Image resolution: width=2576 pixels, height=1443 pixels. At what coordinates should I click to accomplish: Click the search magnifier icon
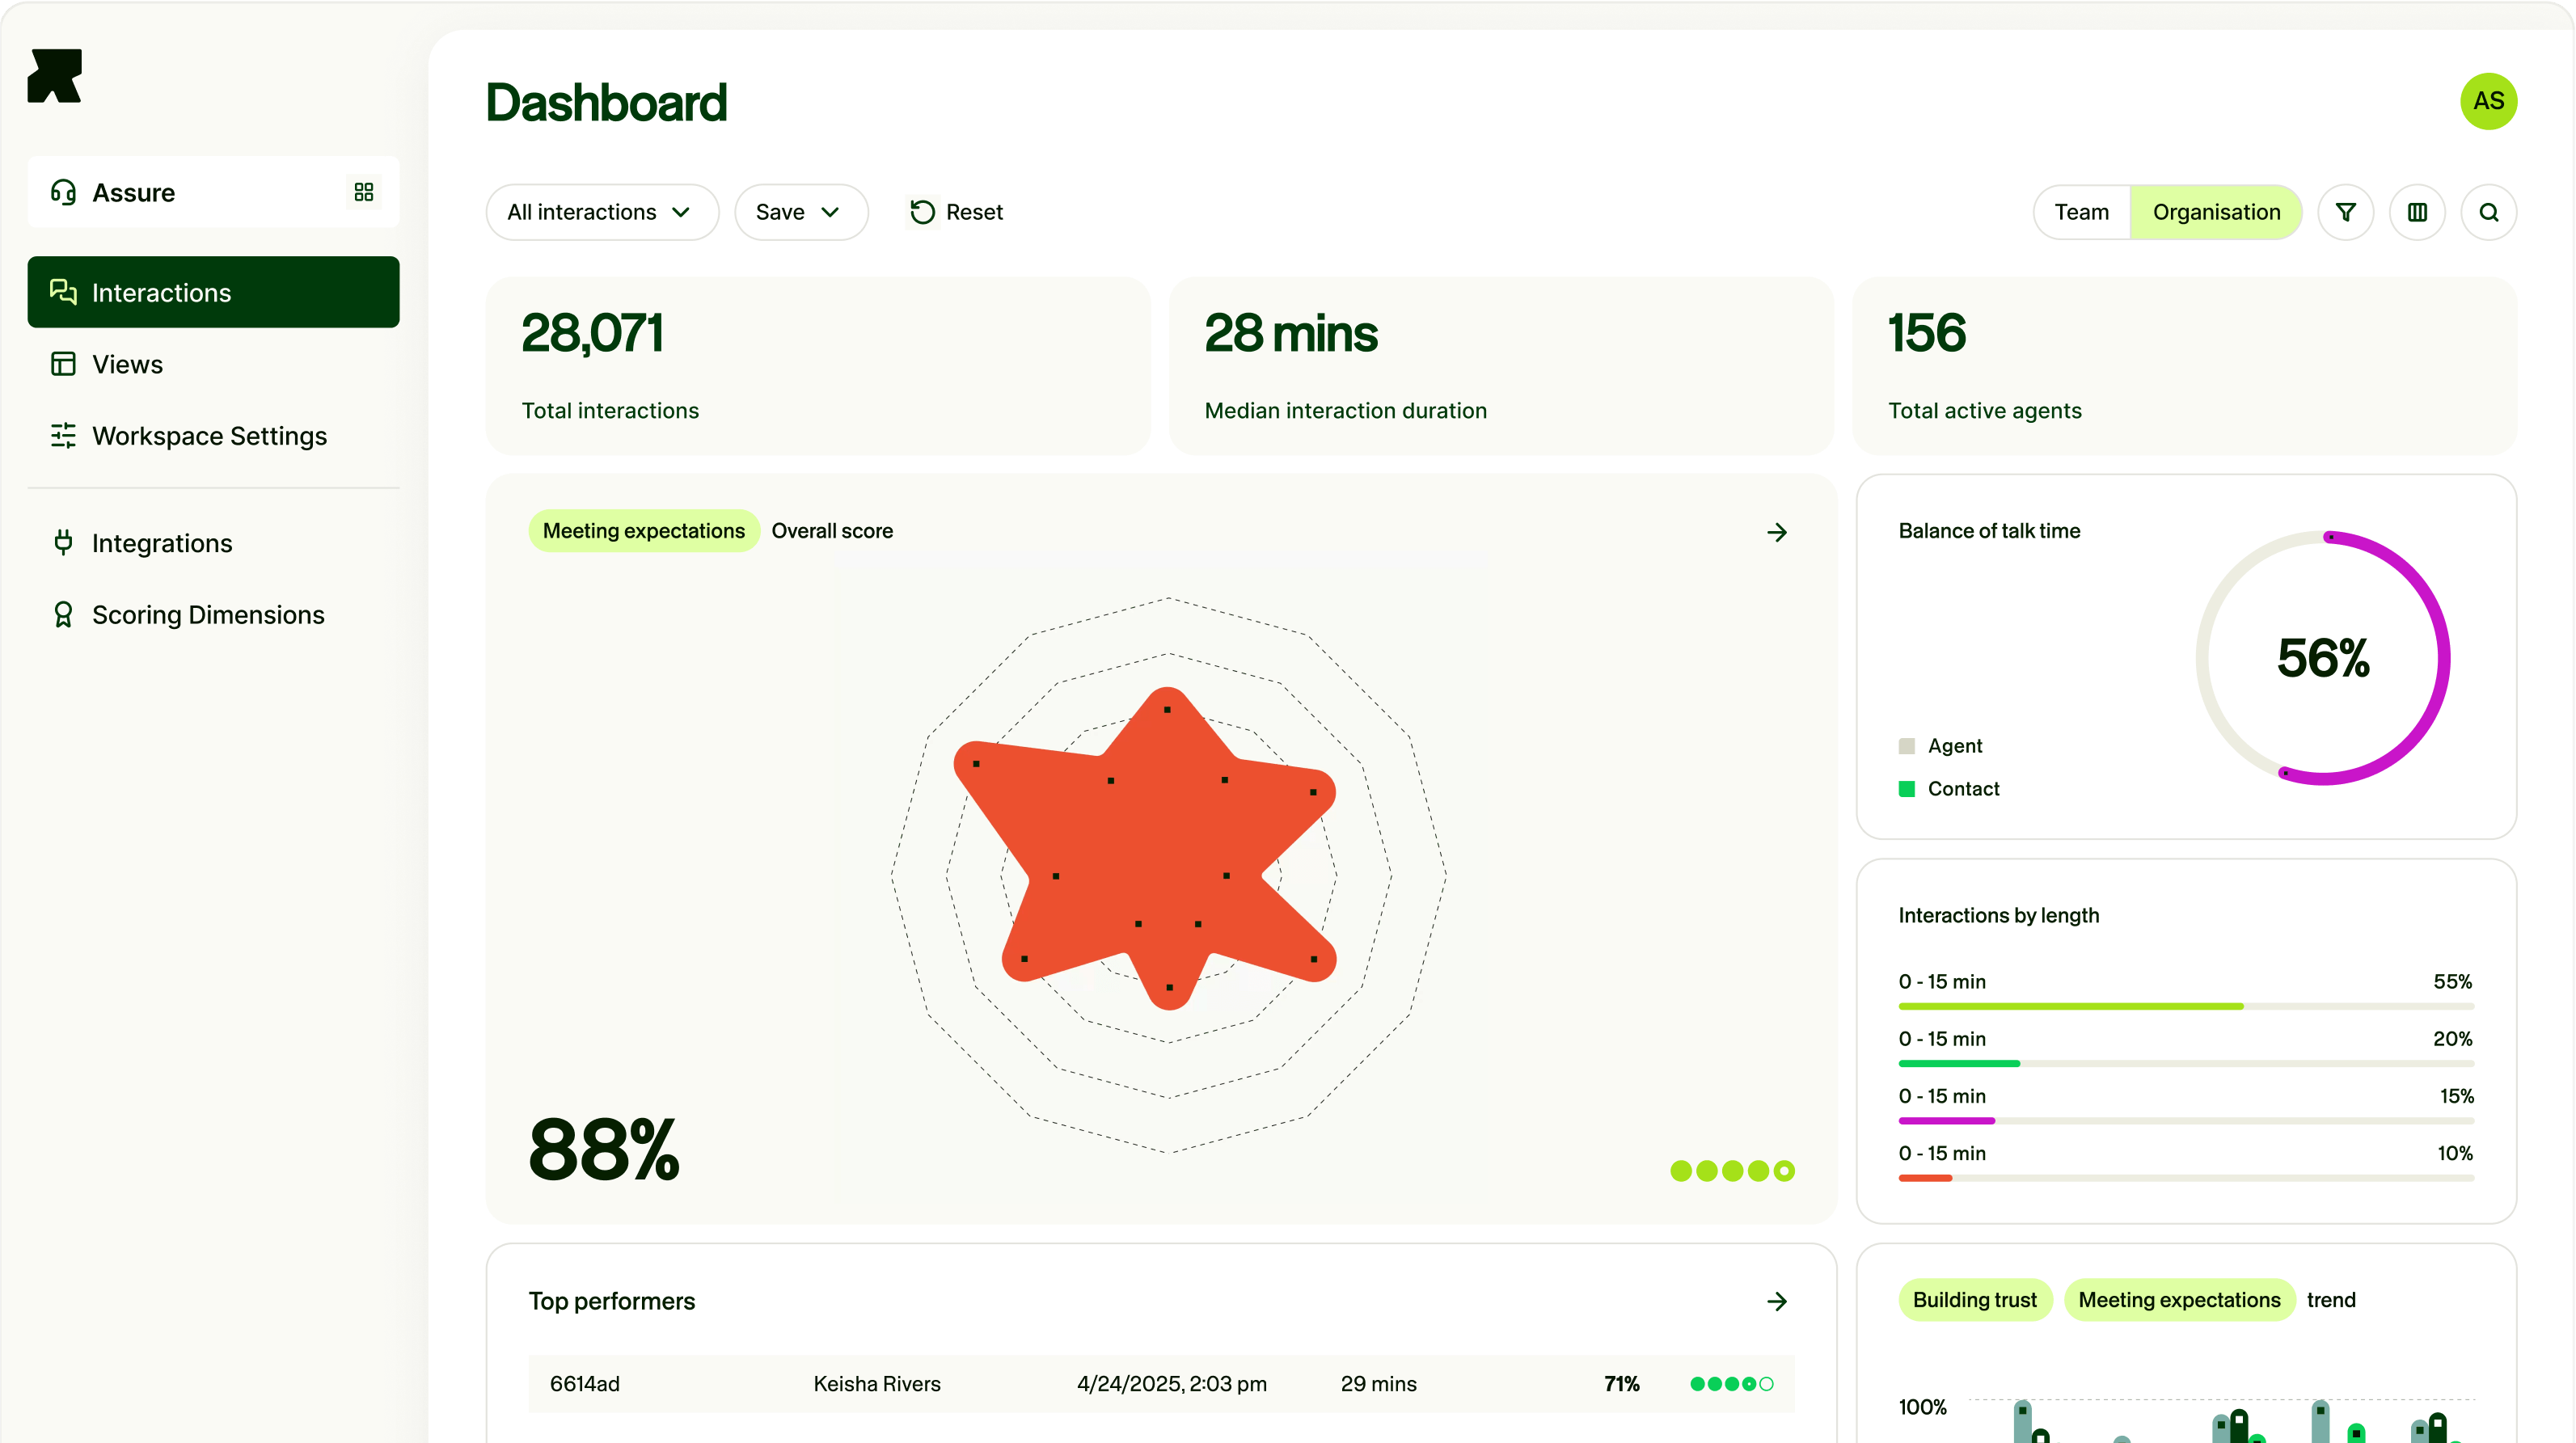click(2488, 212)
